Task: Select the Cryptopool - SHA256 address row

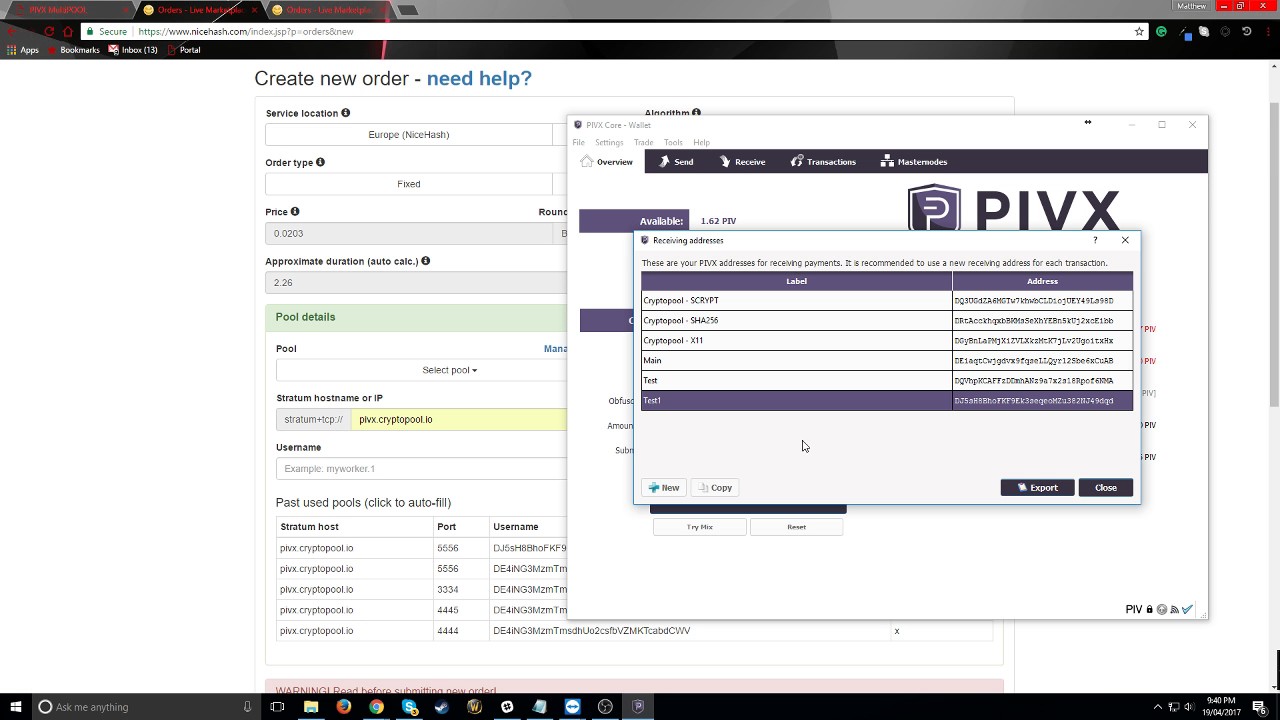Action: coord(887,320)
